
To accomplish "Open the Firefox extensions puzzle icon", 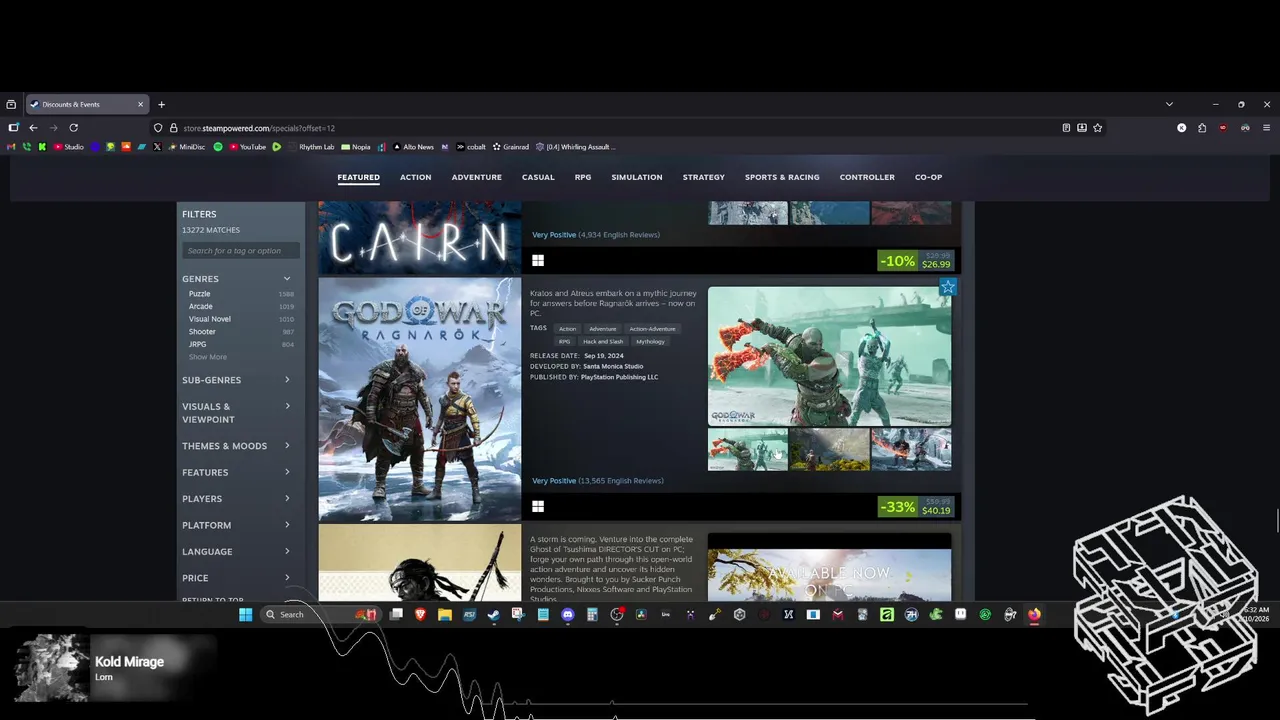I will [1202, 128].
